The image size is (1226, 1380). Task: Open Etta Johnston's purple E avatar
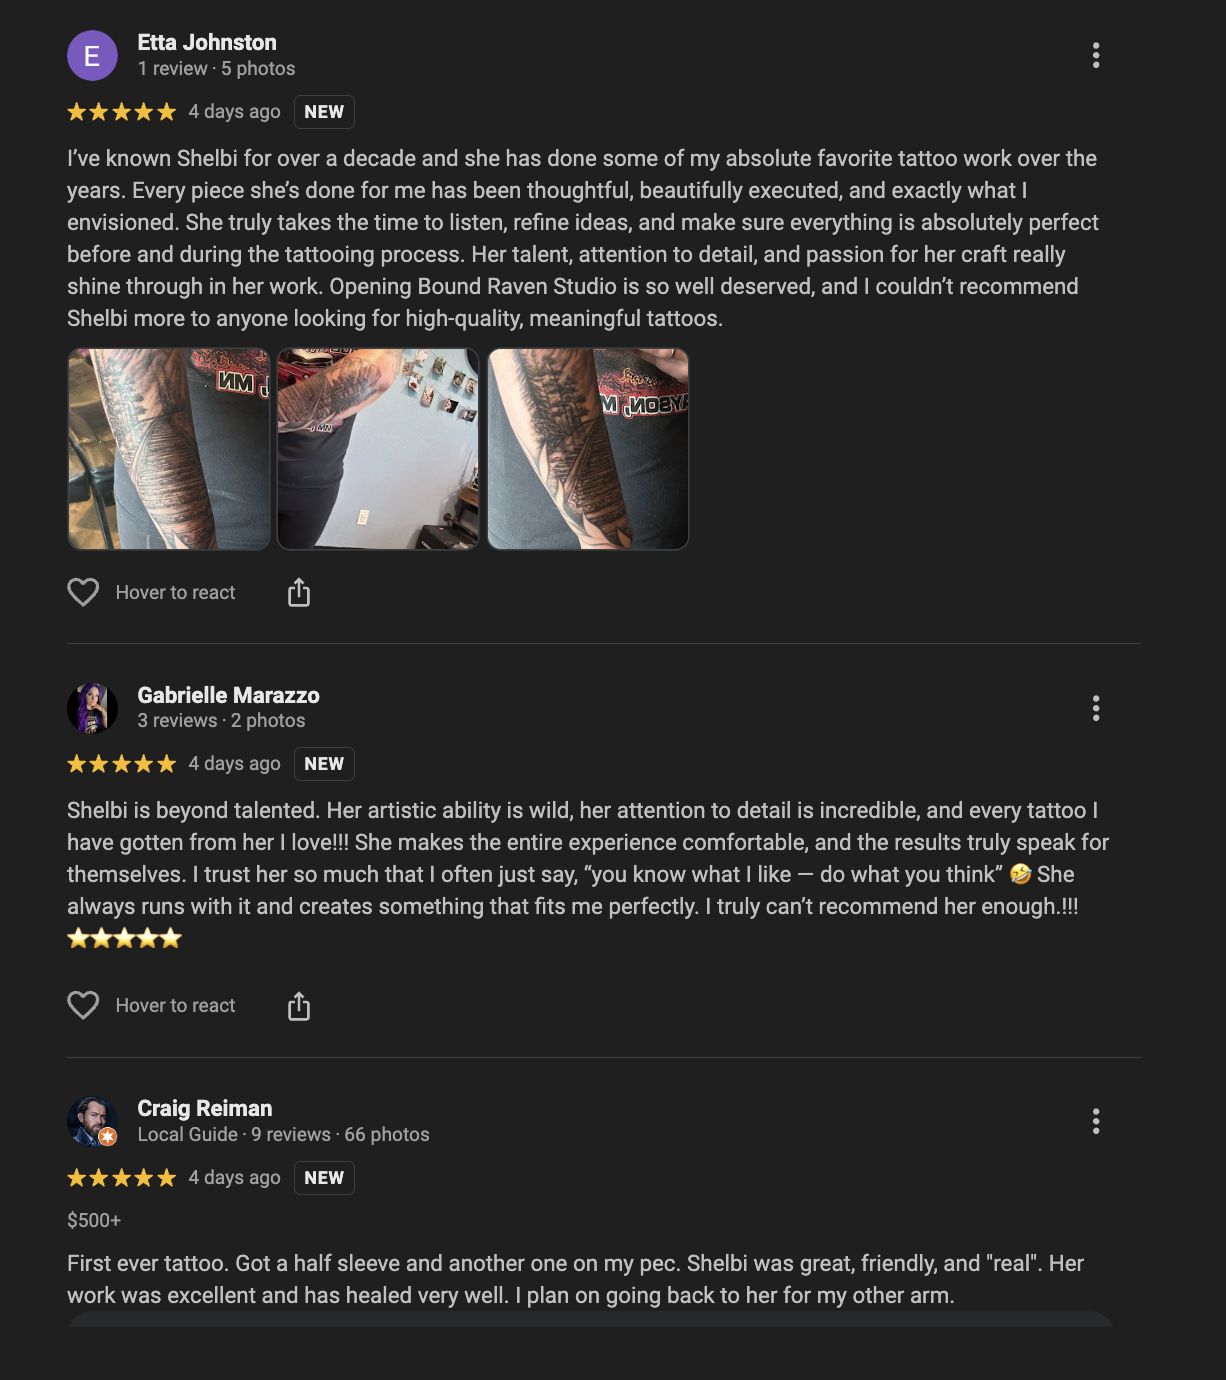click(x=92, y=56)
